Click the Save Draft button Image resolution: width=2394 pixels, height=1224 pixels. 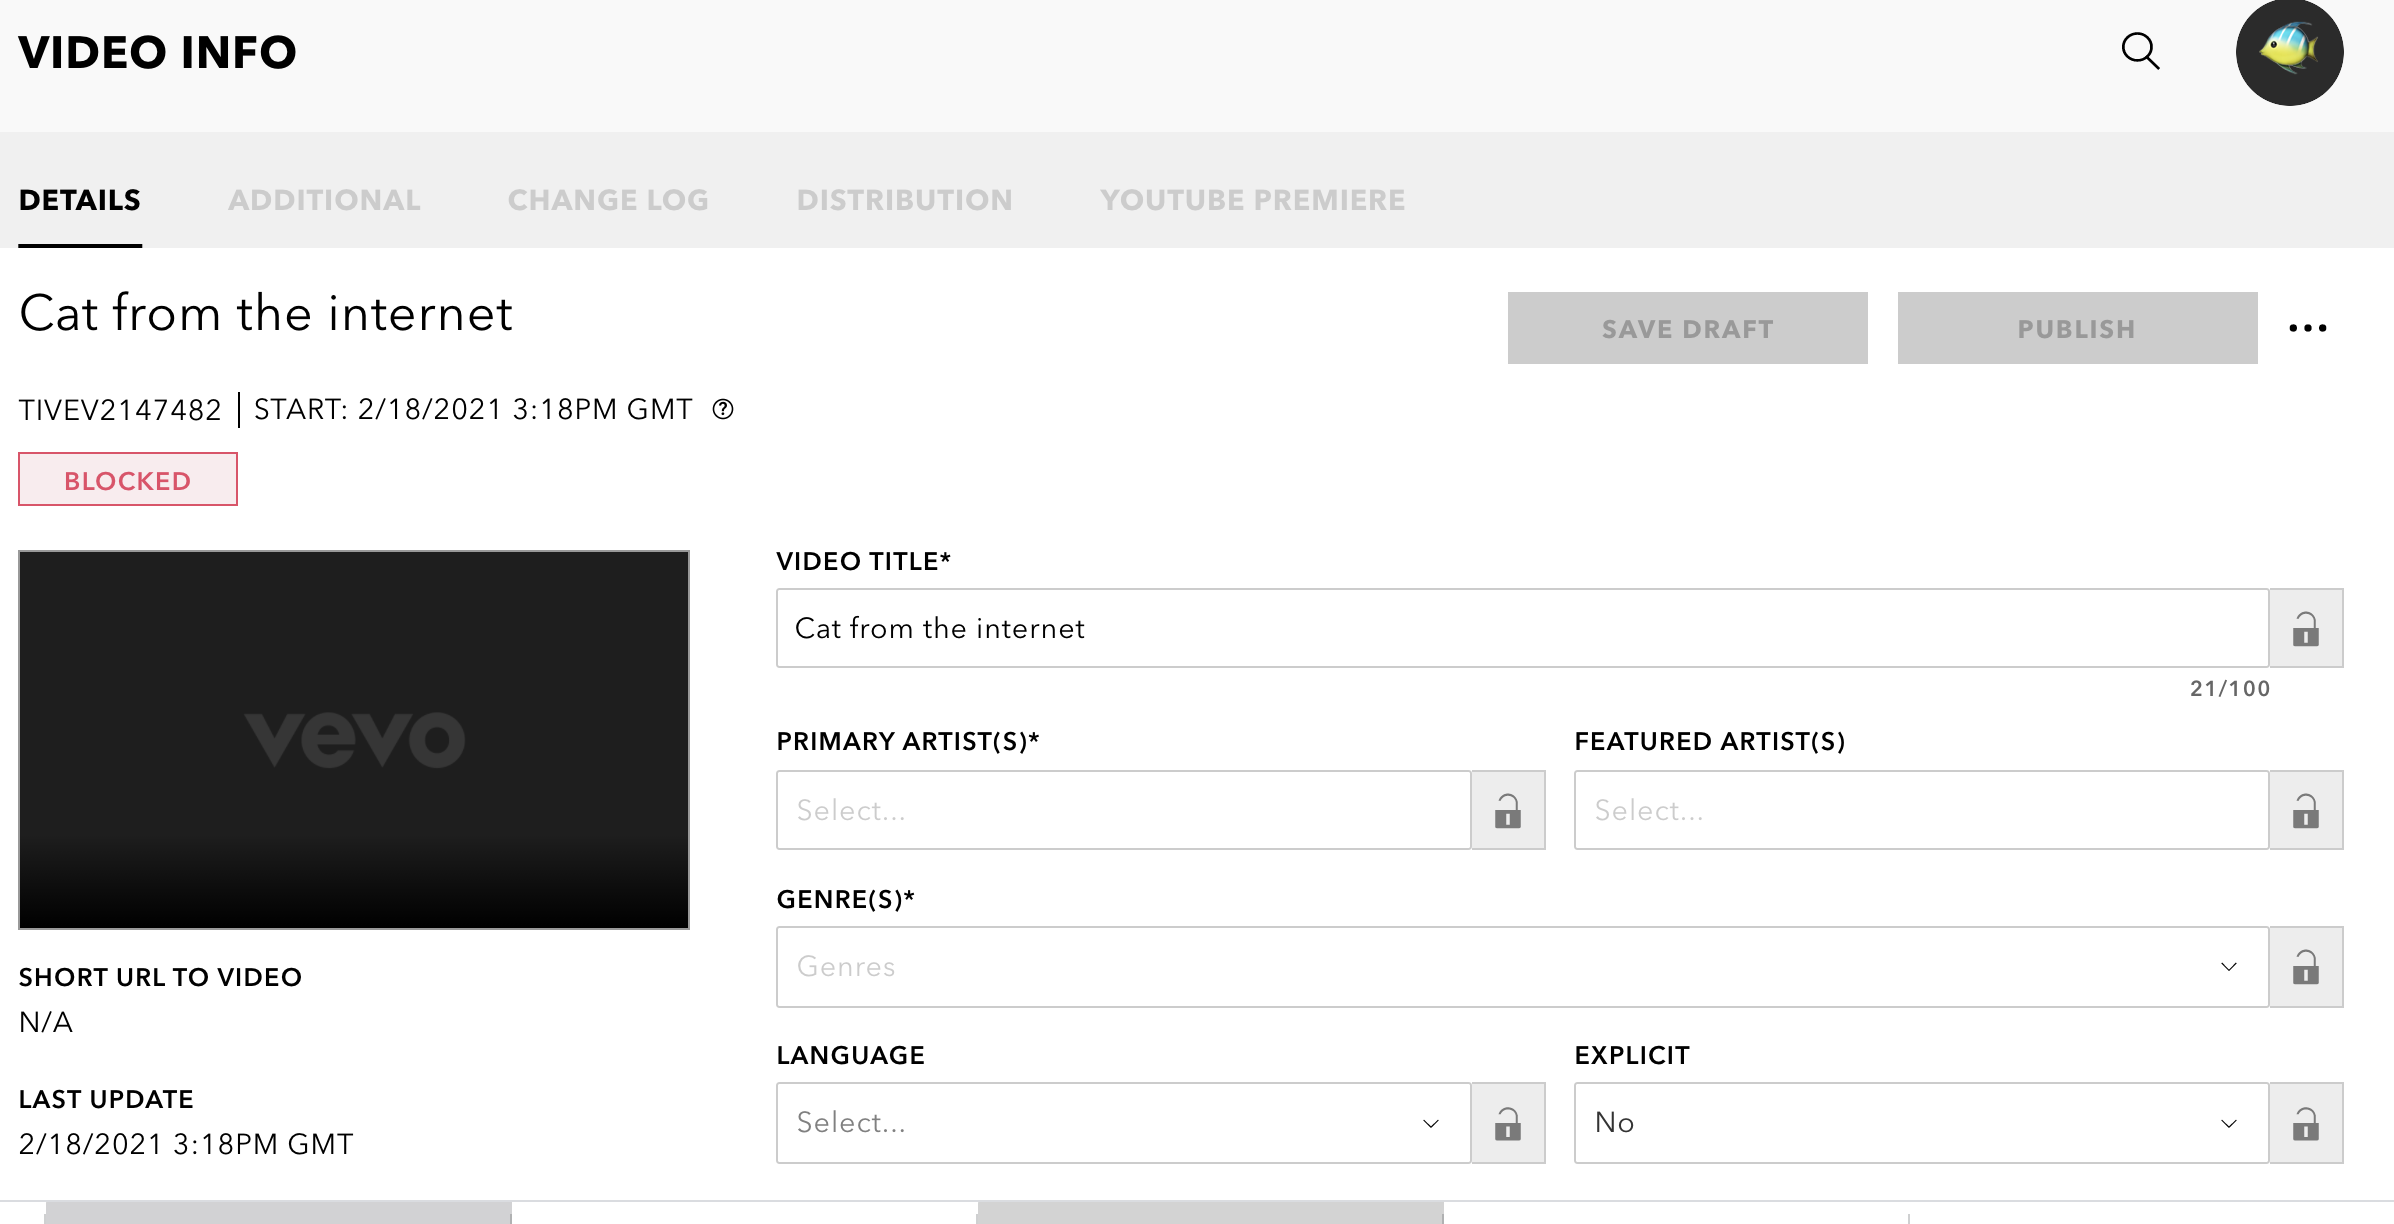tap(1687, 328)
